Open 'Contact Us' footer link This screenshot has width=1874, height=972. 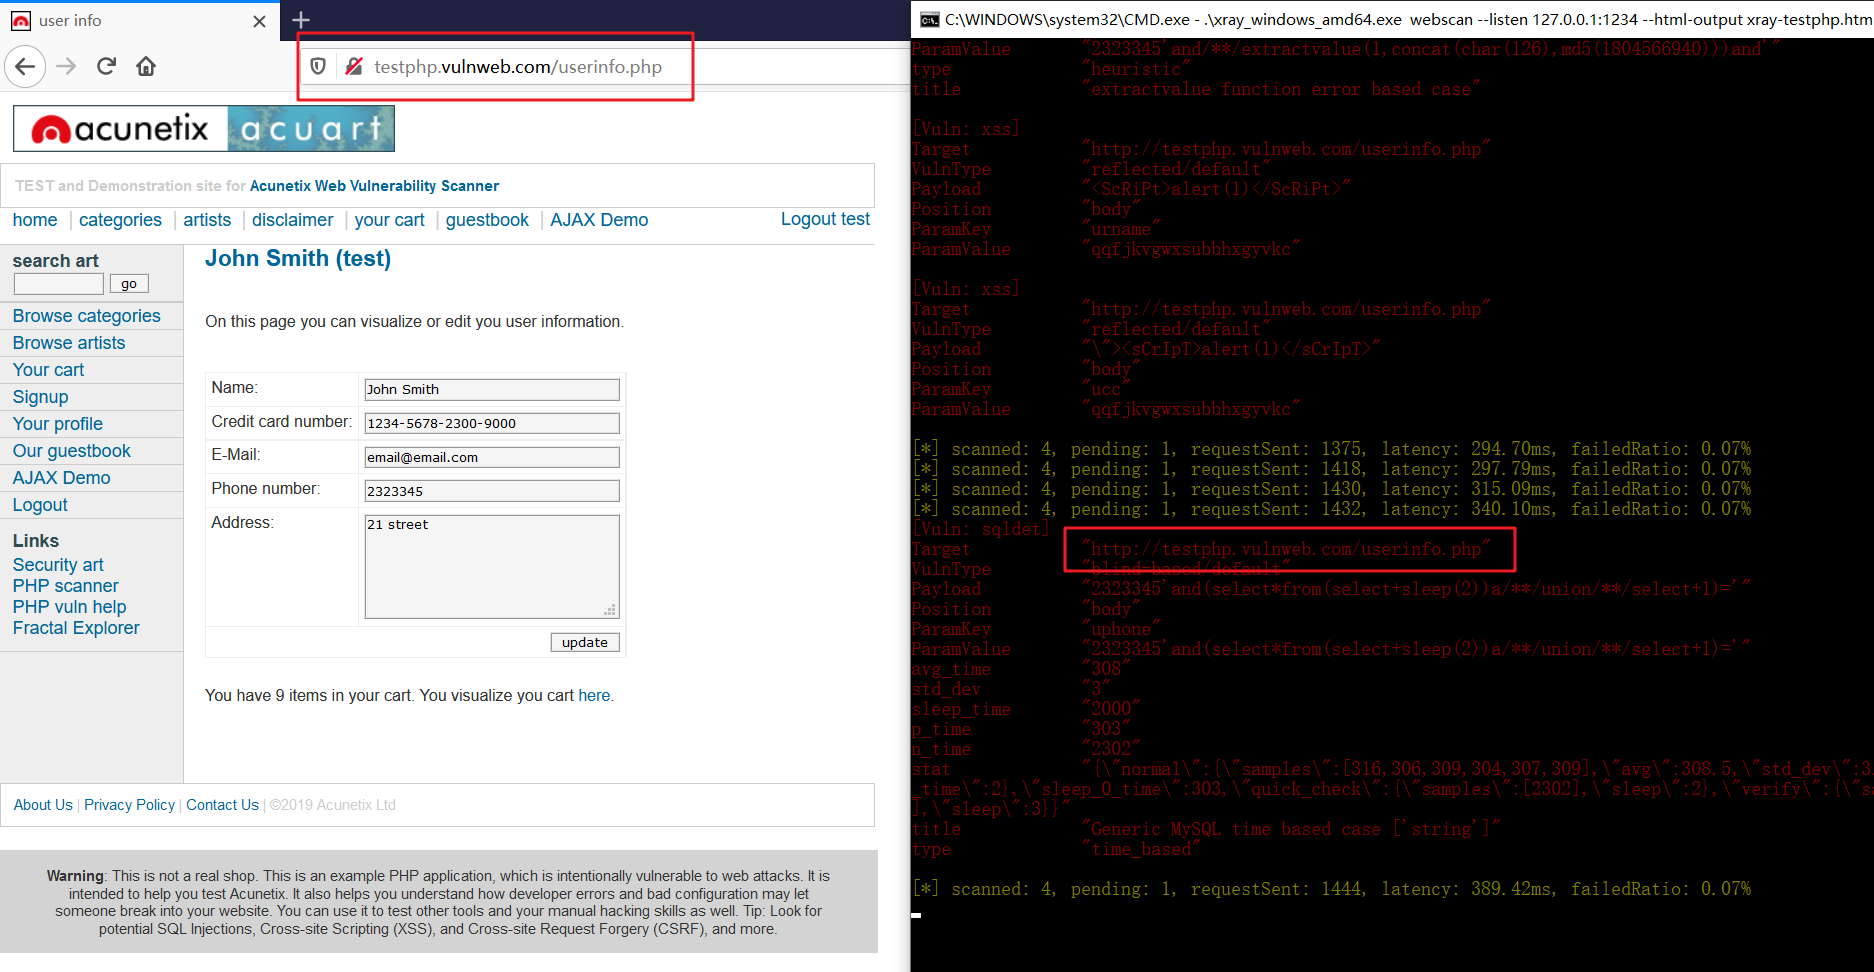click(222, 805)
